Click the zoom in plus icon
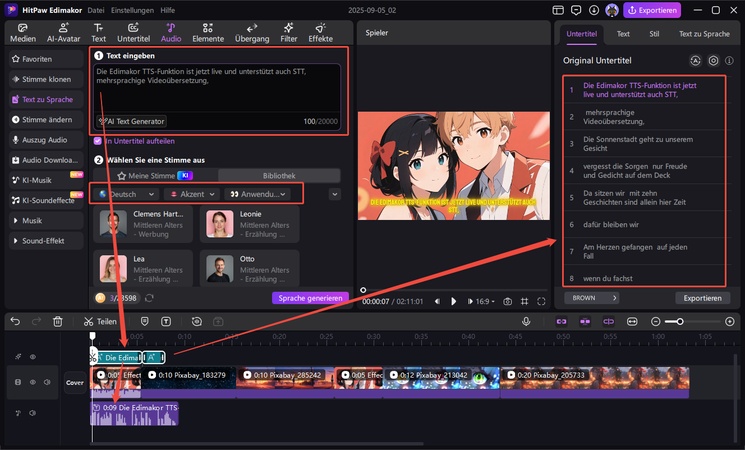The height and width of the screenshot is (450, 745). (730, 322)
